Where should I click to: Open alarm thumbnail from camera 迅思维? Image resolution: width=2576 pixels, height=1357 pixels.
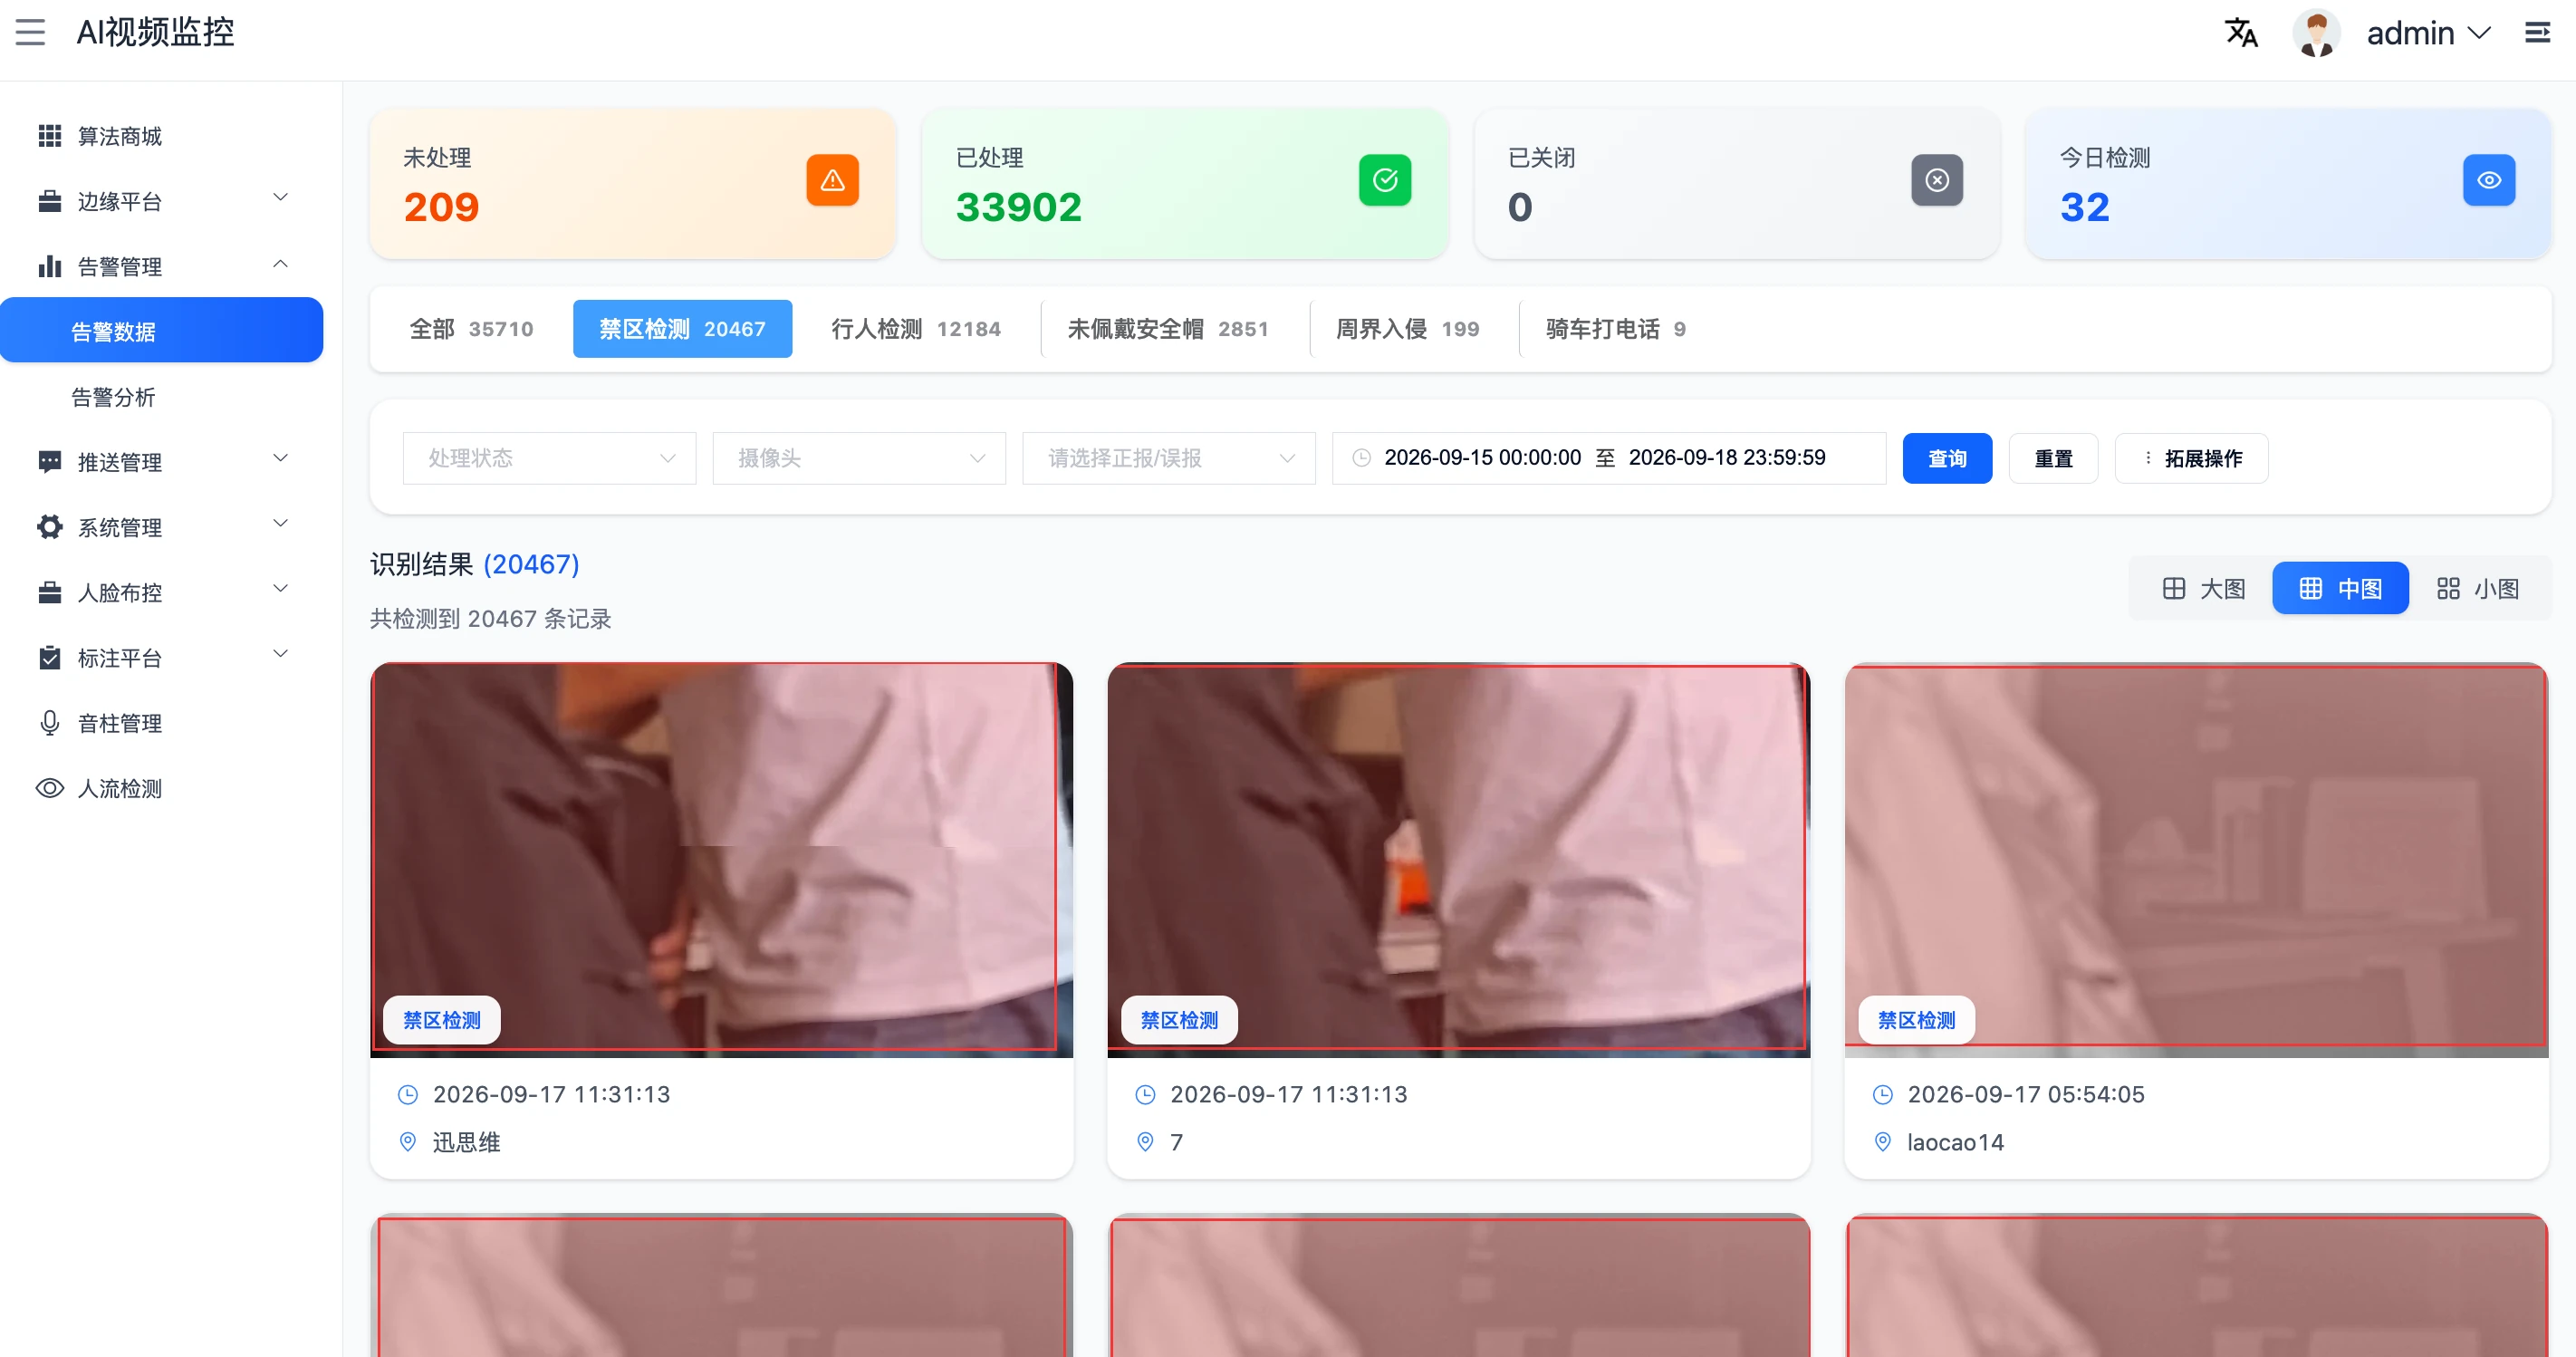point(721,859)
